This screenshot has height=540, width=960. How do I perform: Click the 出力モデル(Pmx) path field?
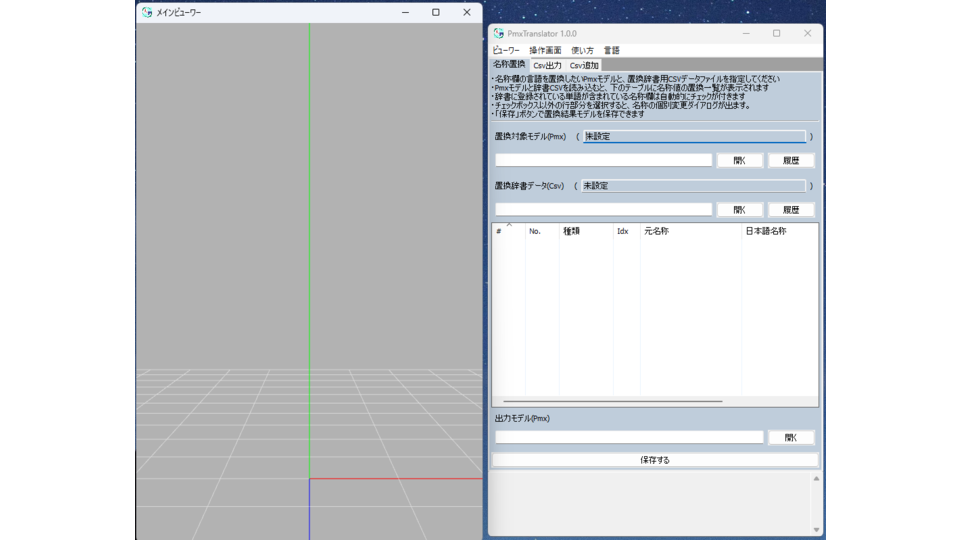(x=629, y=437)
